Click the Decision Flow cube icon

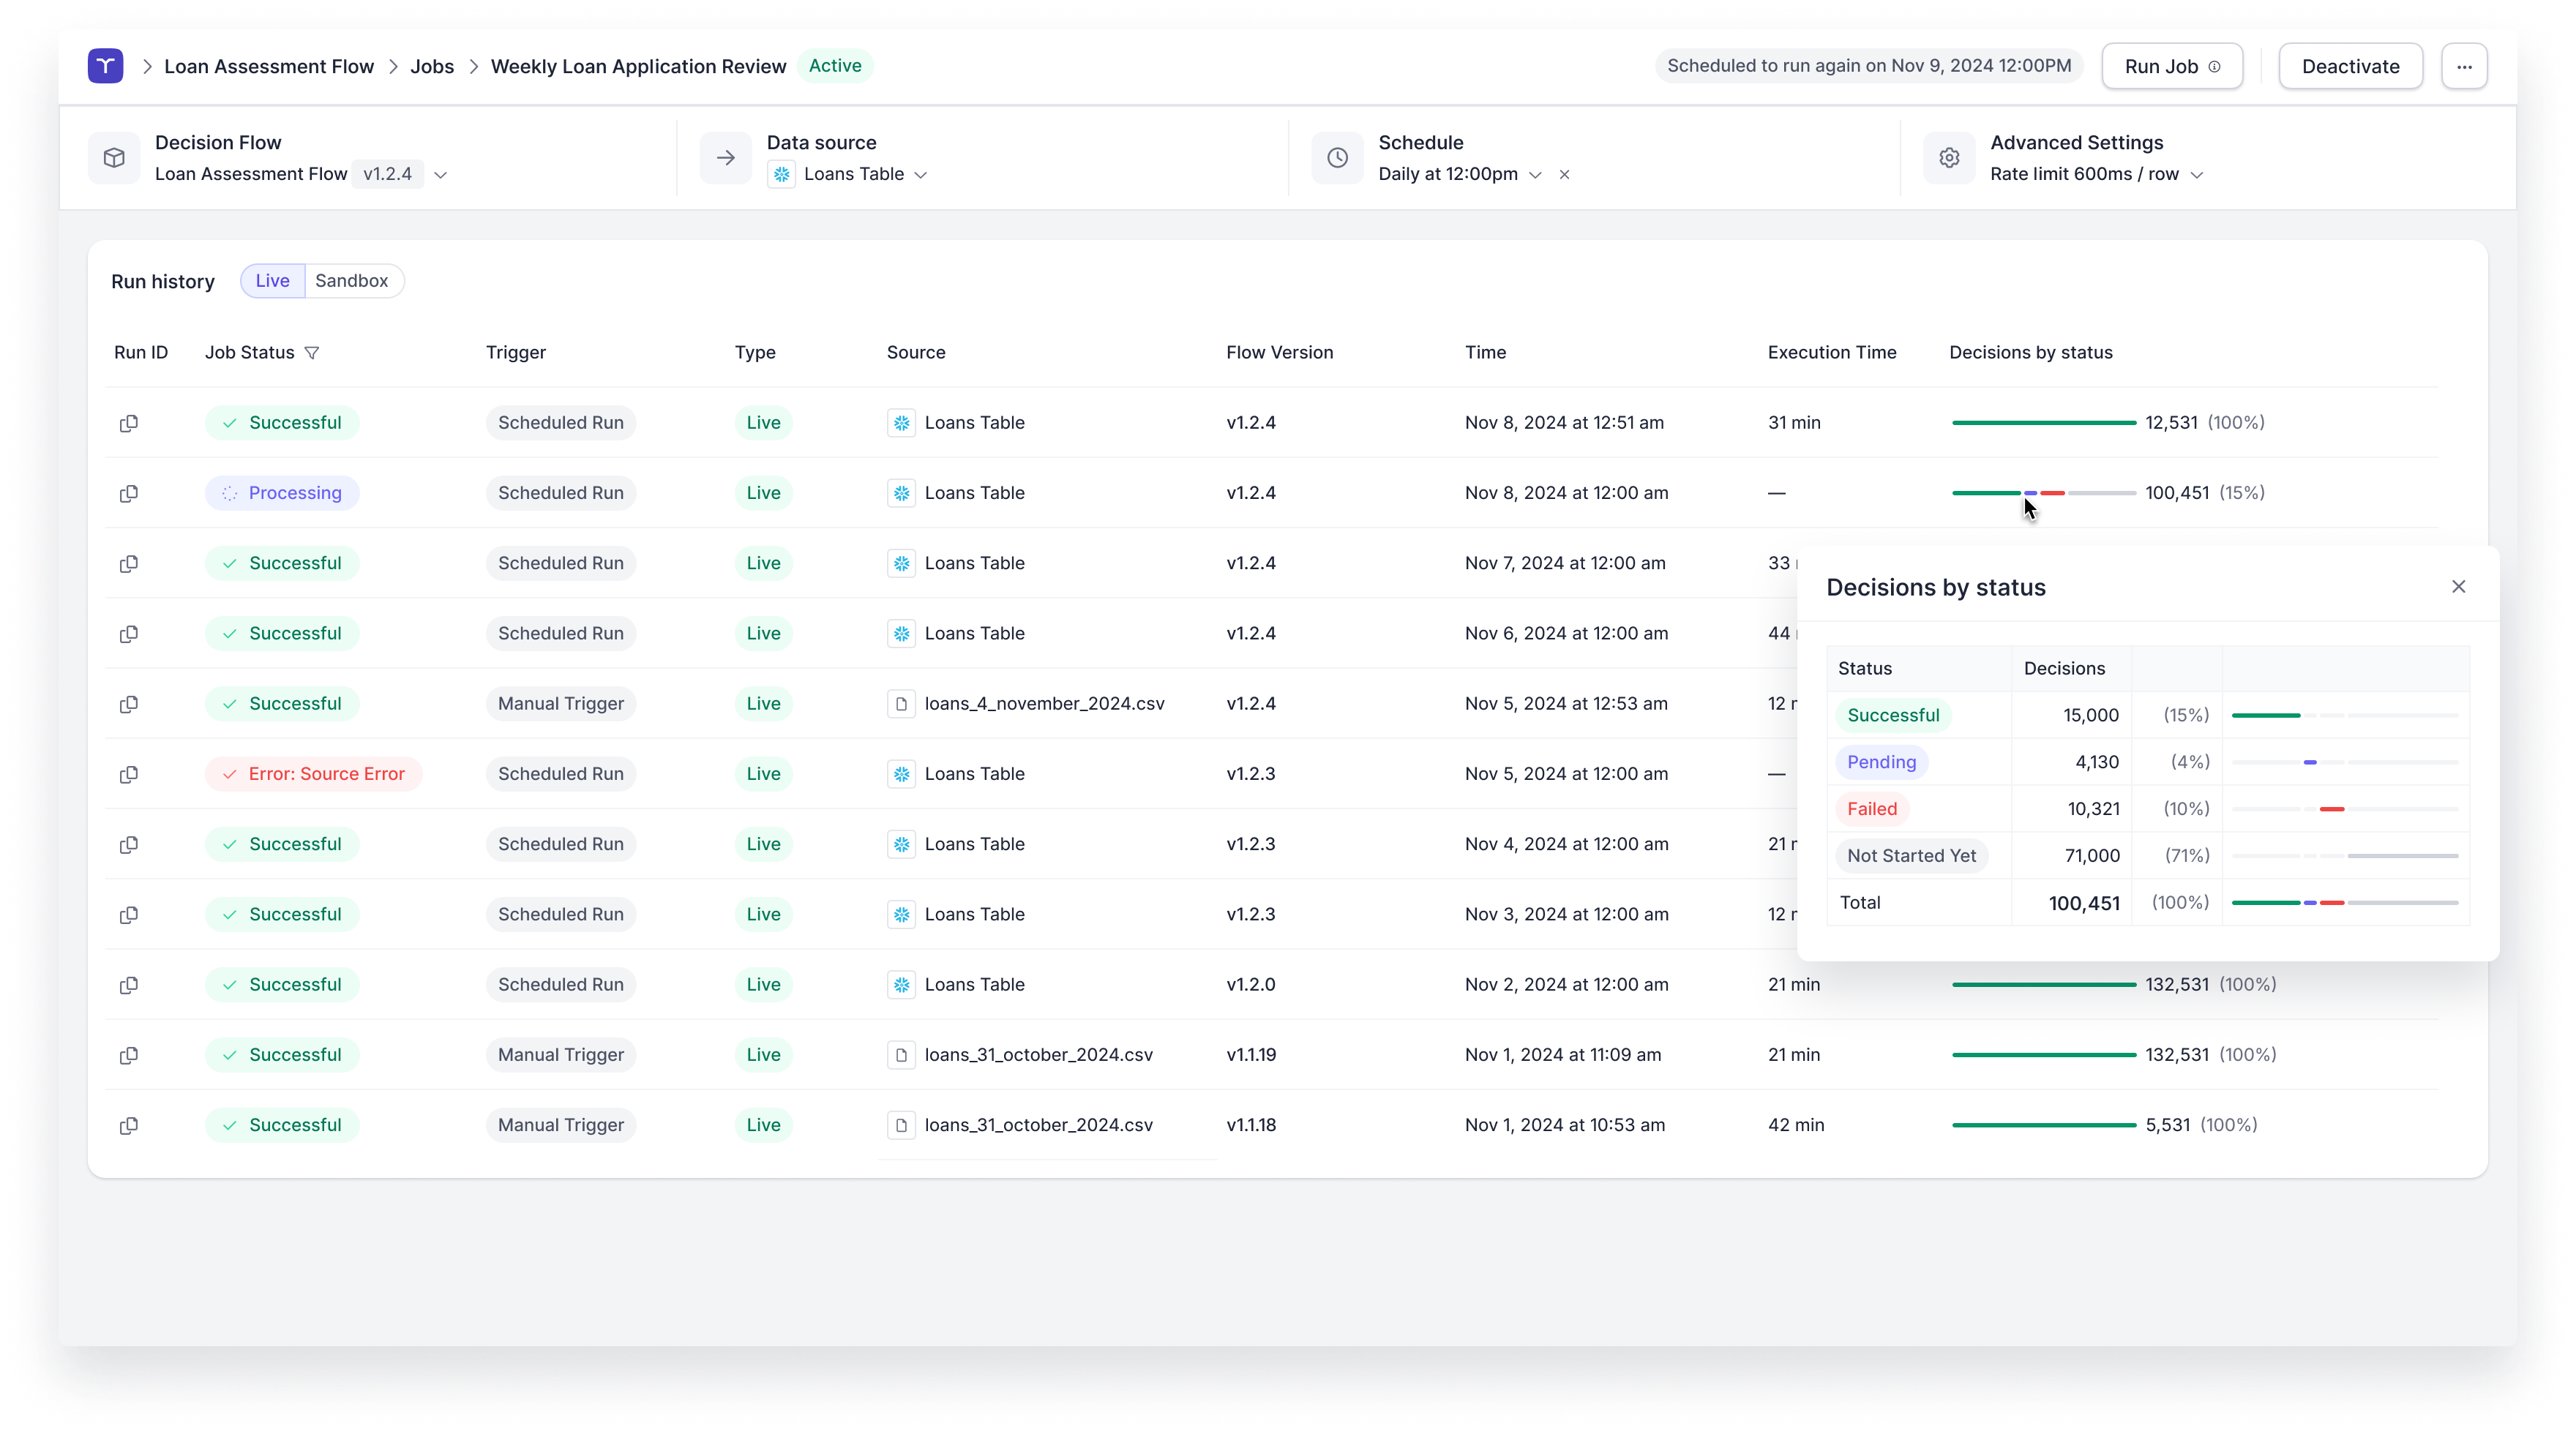(114, 158)
